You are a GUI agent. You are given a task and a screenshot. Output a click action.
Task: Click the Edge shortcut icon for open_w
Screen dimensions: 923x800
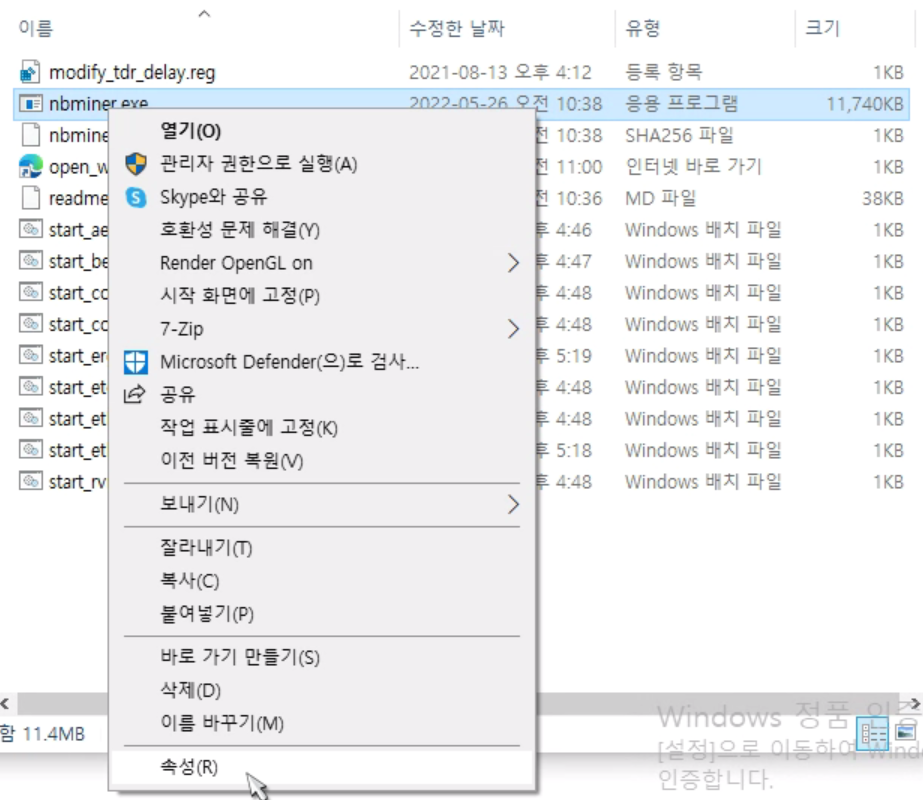[x=31, y=167]
